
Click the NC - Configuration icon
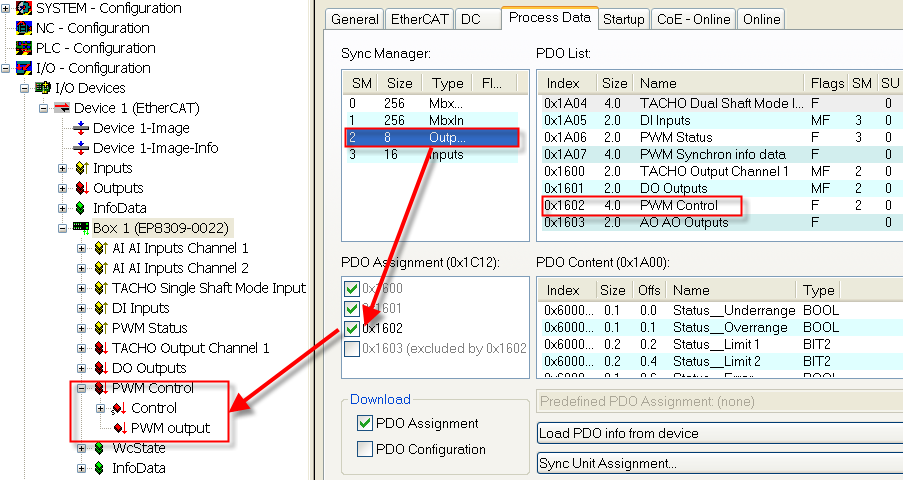point(24,28)
